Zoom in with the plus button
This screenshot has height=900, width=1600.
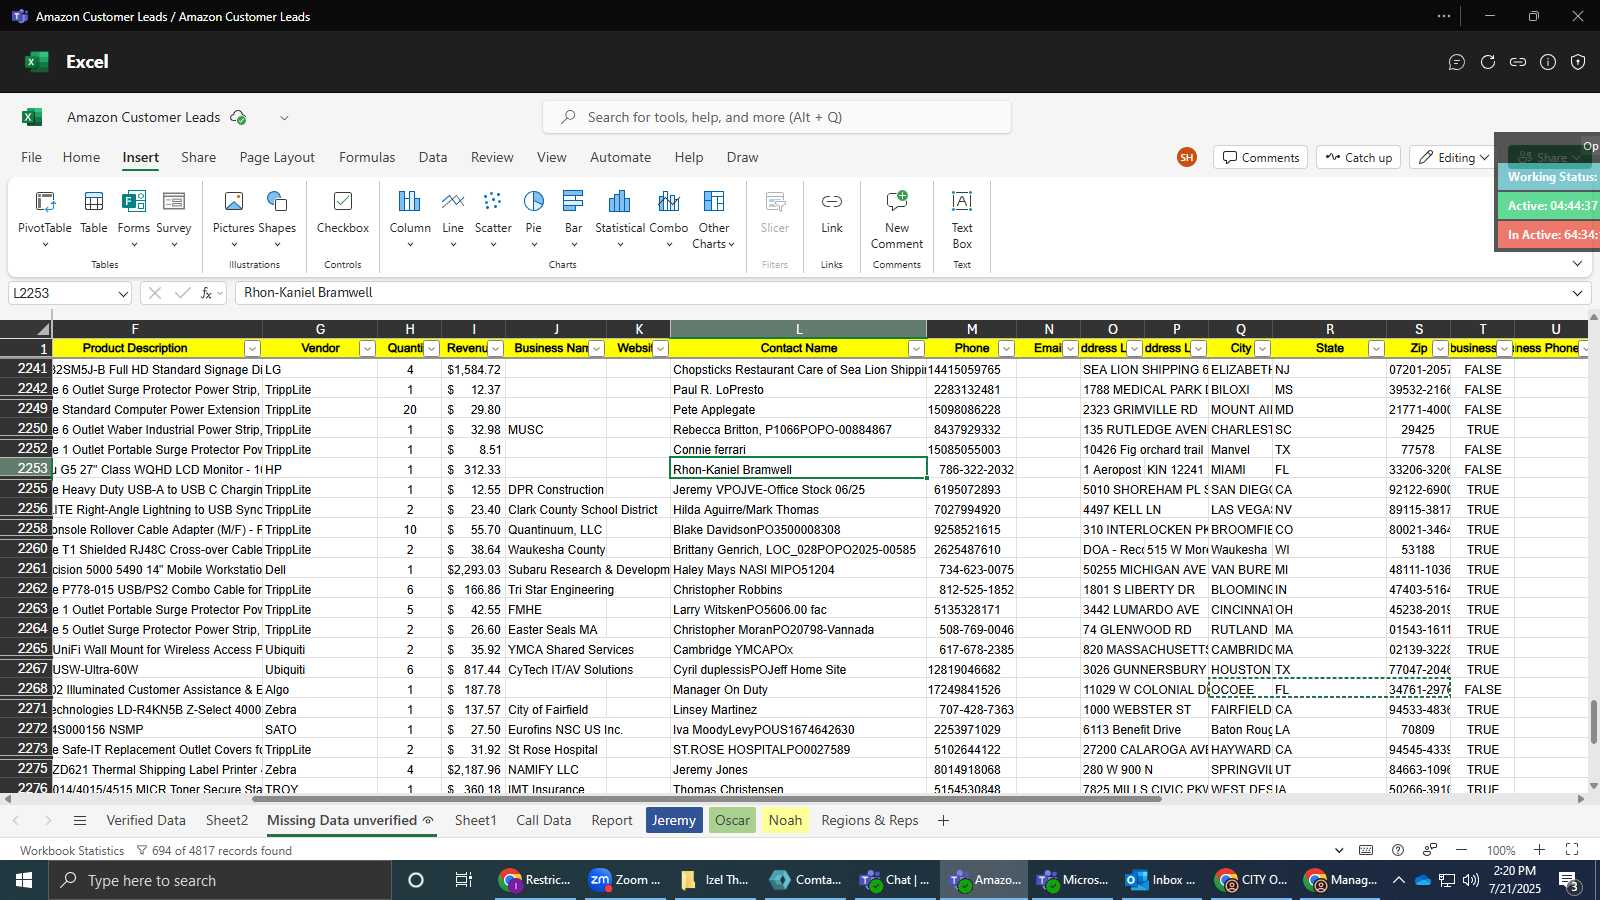(x=1540, y=850)
